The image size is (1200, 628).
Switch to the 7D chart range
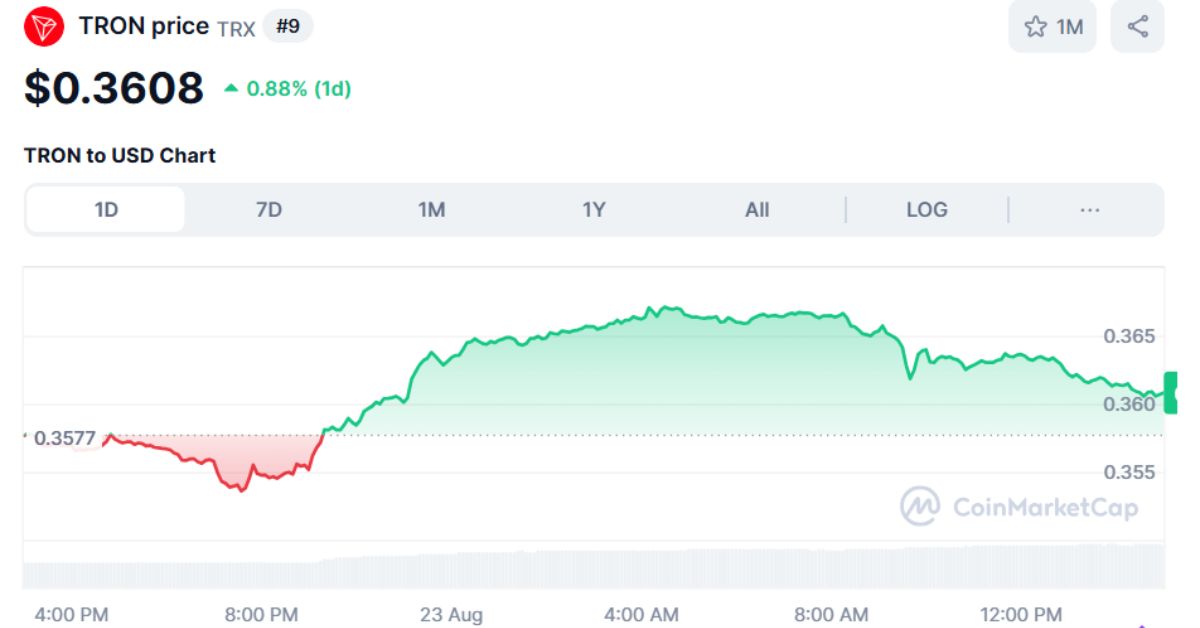(269, 209)
